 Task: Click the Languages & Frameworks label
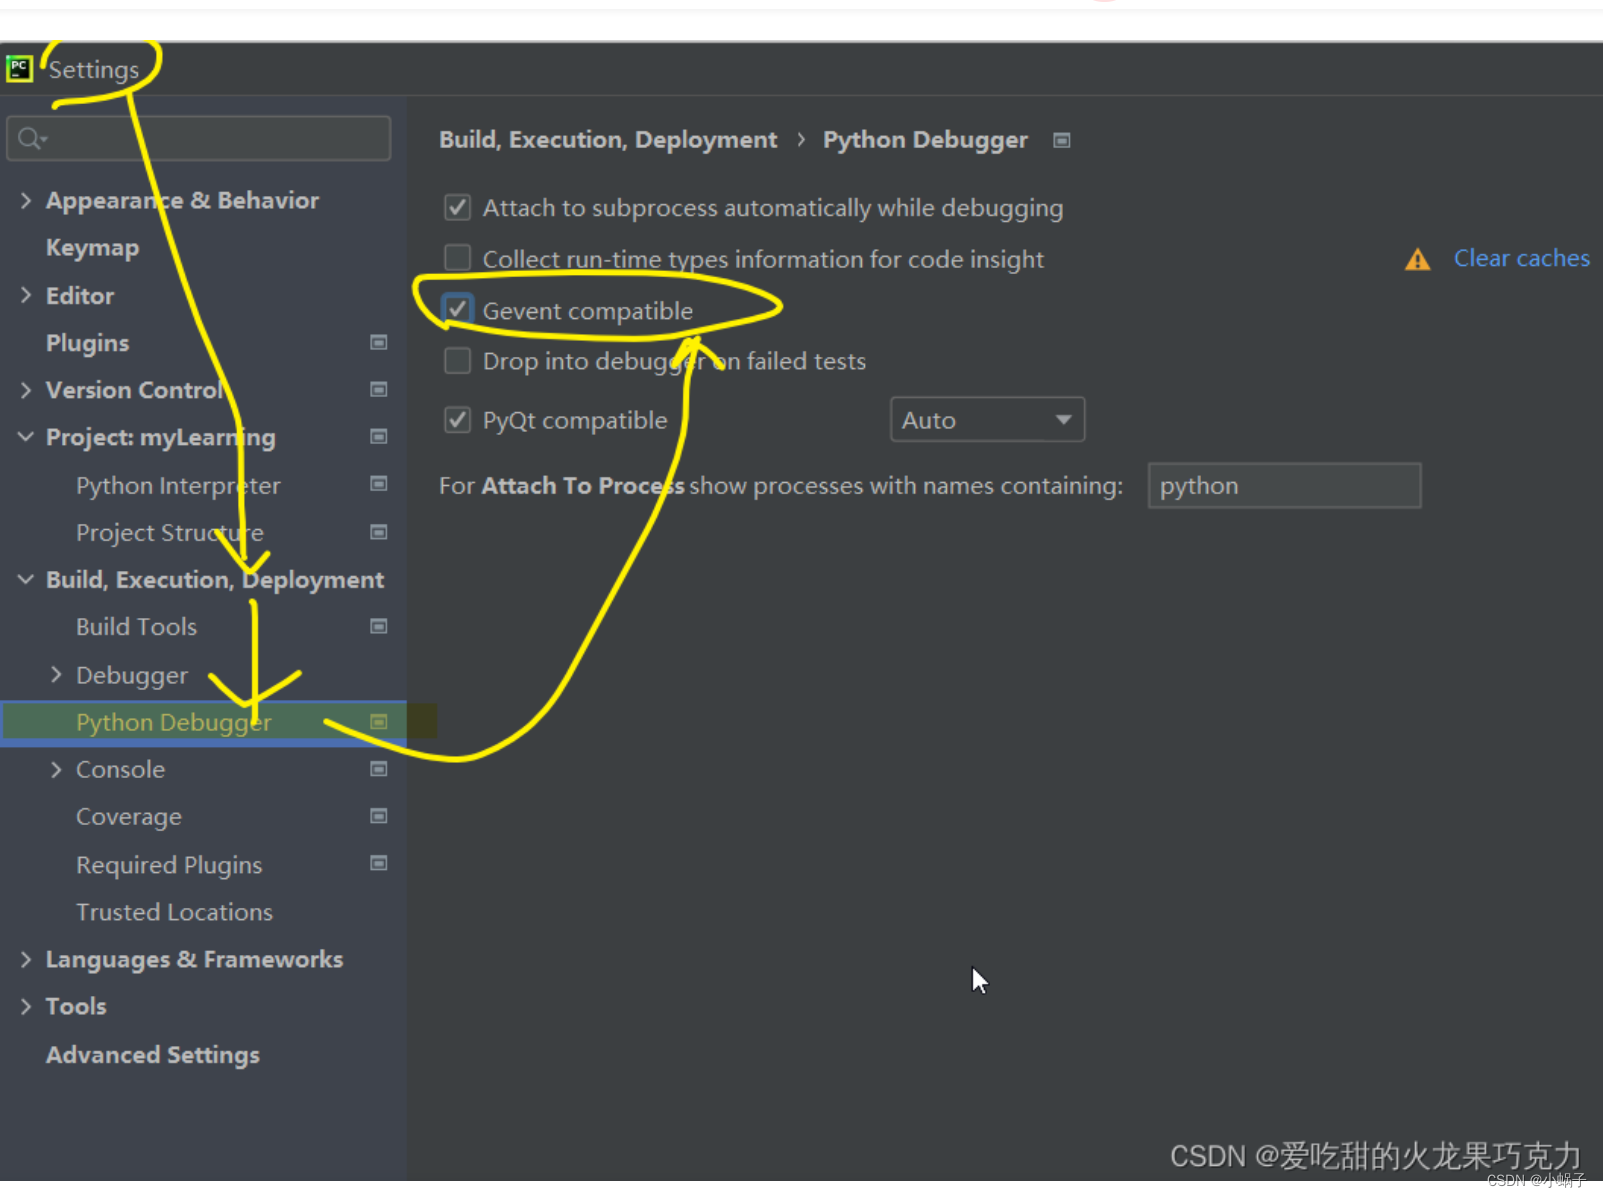[194, 960]
